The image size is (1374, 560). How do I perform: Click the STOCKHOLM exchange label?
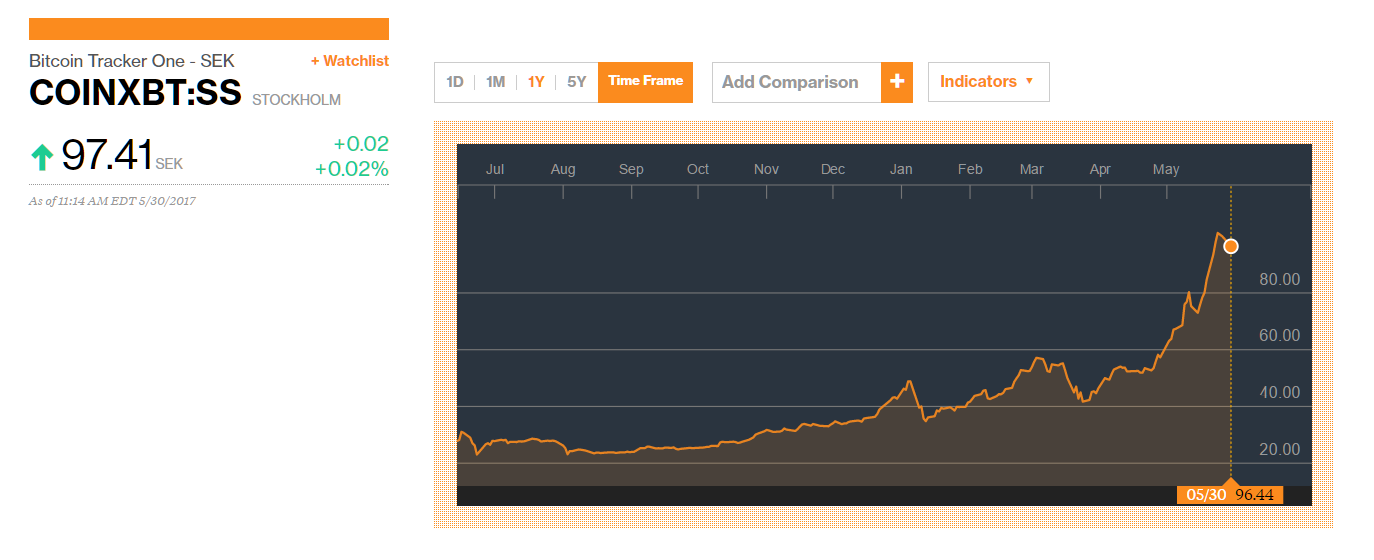(x=296, y=100)
